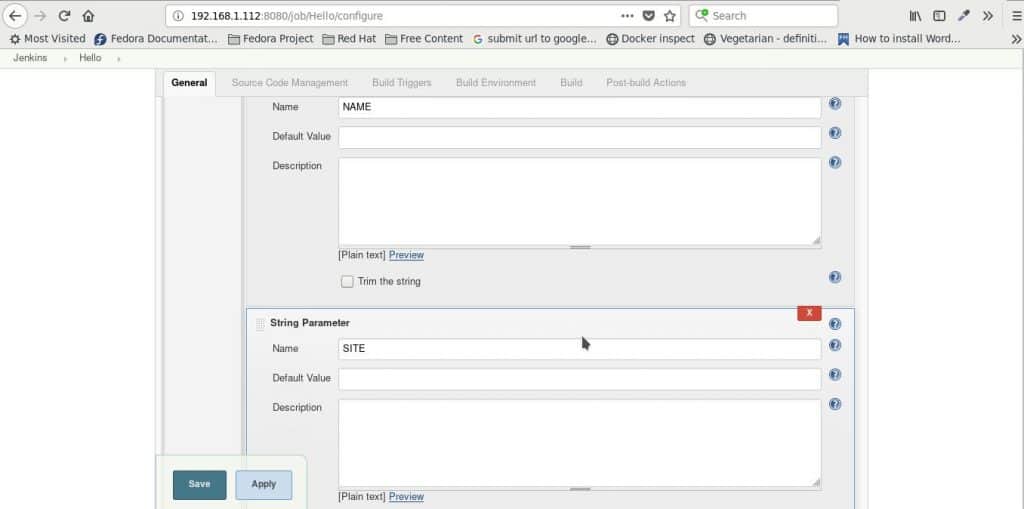The height and width of the screenshot is (509, 1024).
Task: Reload the page with browser refresh icon
Action: click(x=64, y=16)
